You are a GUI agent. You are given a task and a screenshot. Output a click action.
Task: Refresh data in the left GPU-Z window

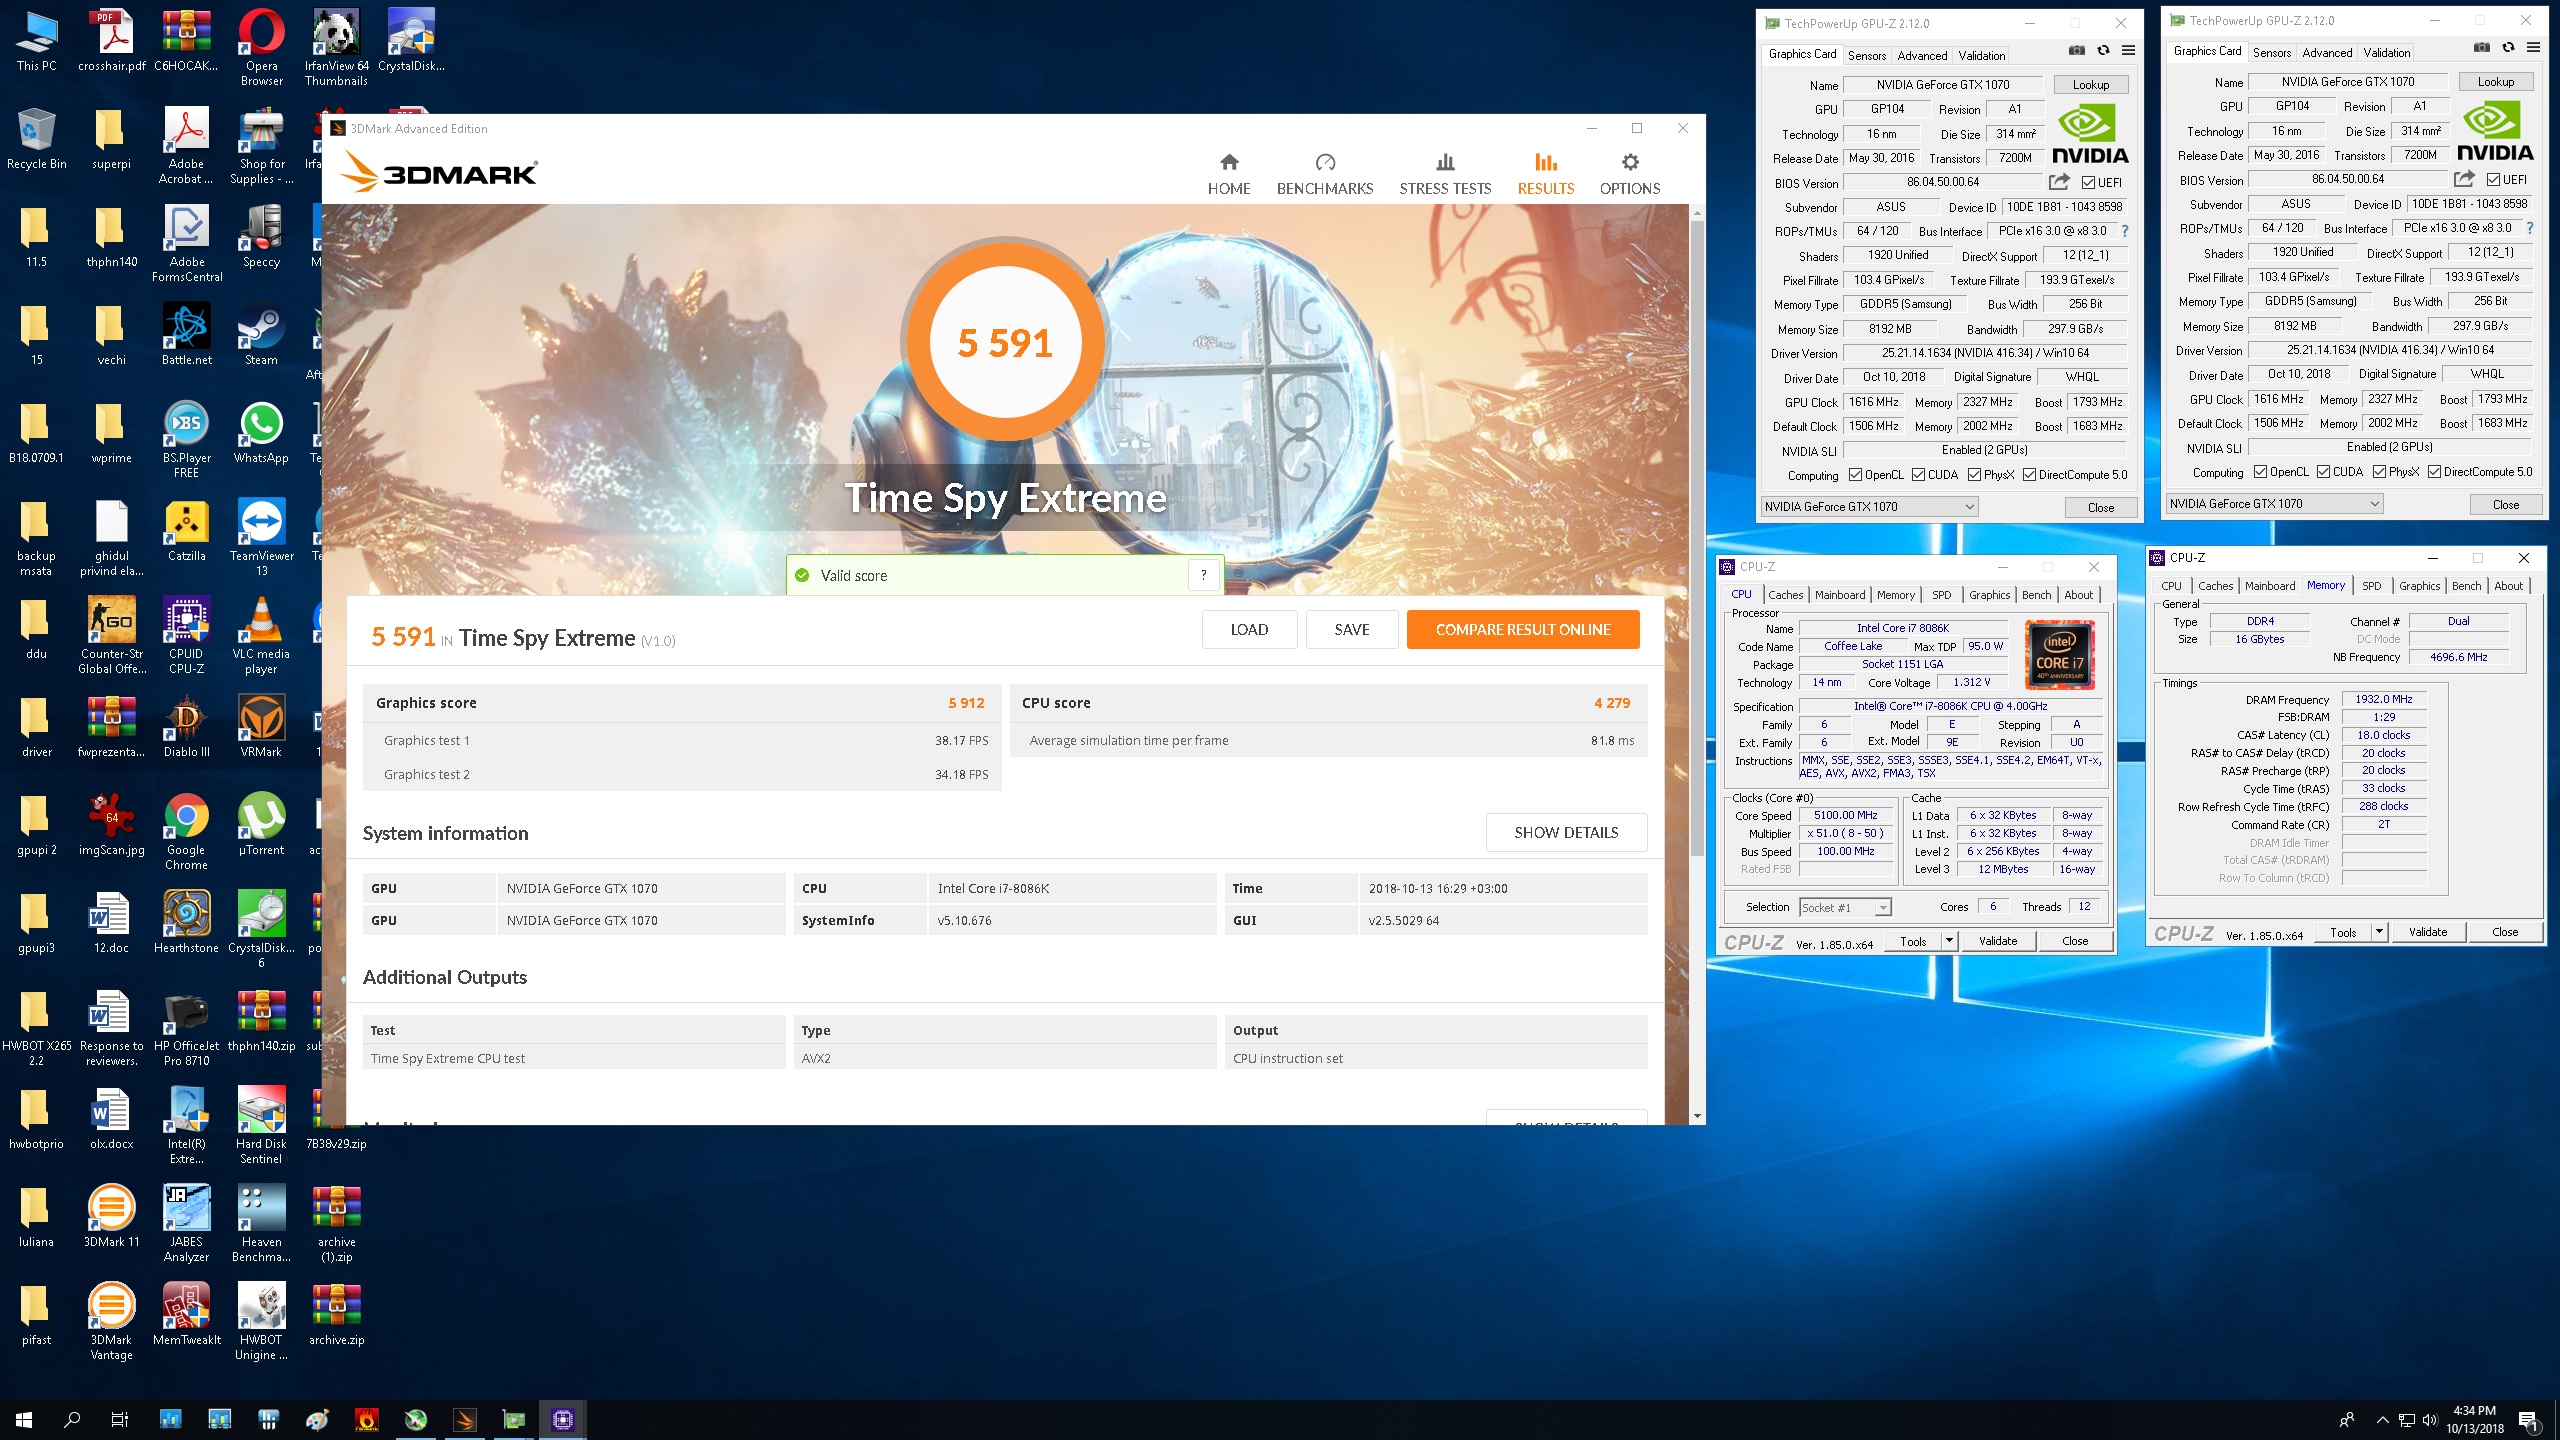2103,51
